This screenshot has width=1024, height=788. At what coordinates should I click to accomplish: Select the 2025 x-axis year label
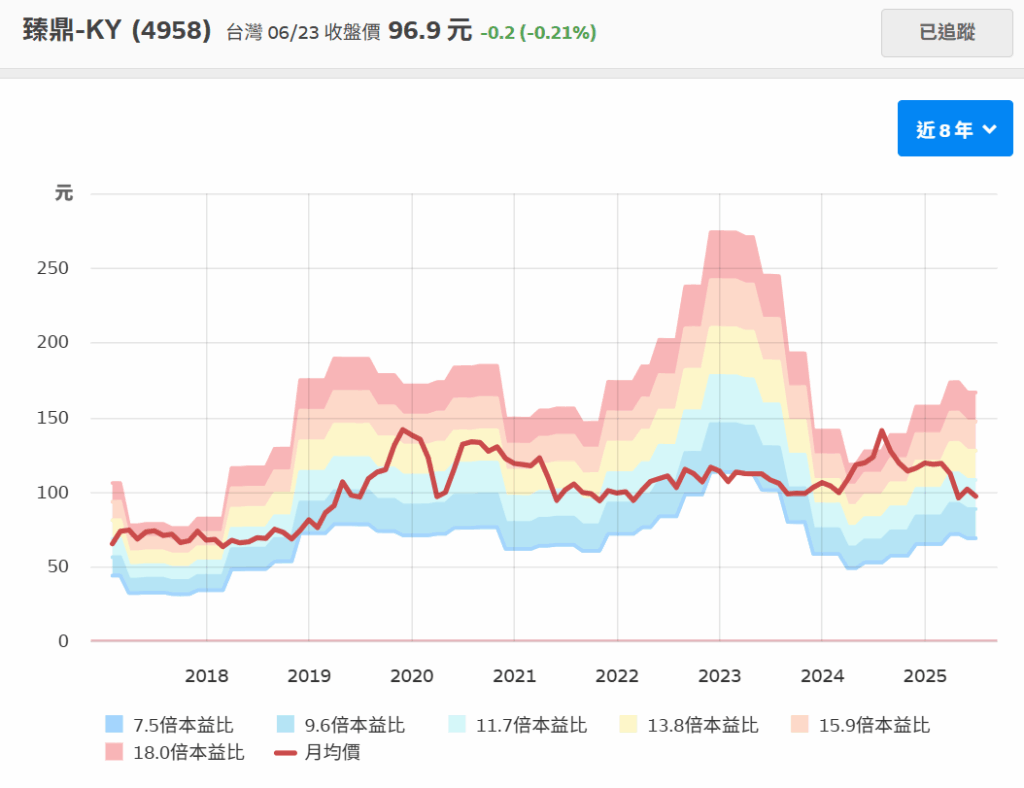[924, 676]
